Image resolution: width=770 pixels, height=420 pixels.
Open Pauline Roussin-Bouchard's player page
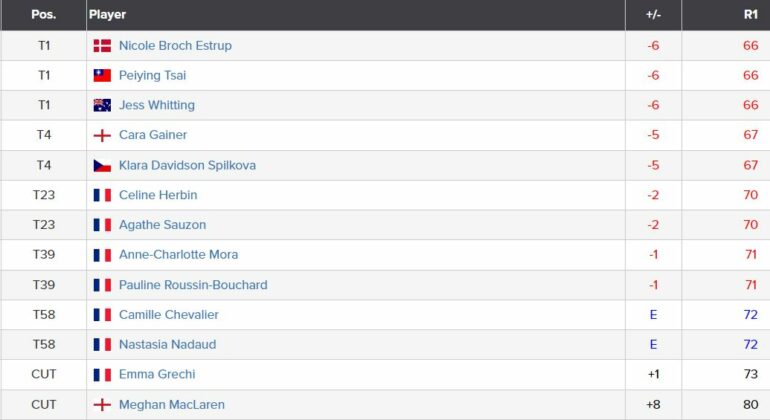tap(193, 285)
